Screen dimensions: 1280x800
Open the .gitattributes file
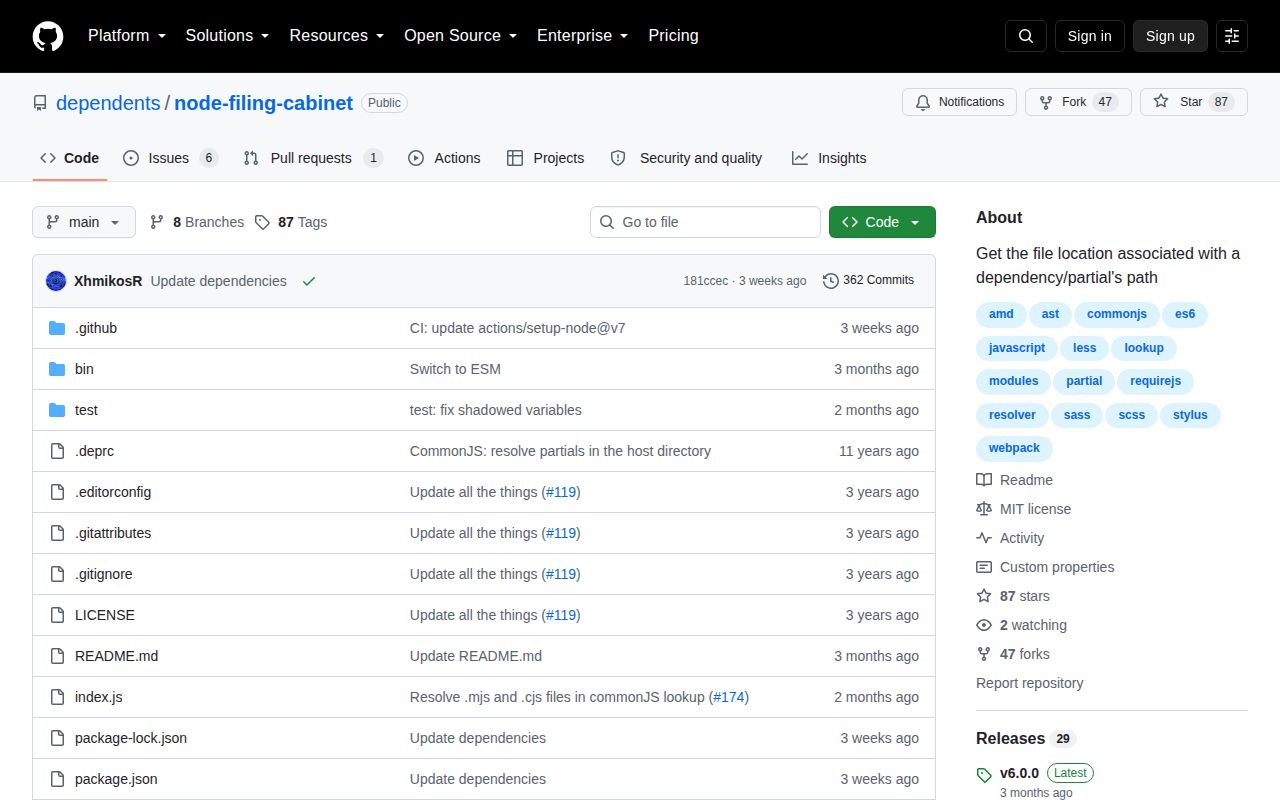[113, 533]
